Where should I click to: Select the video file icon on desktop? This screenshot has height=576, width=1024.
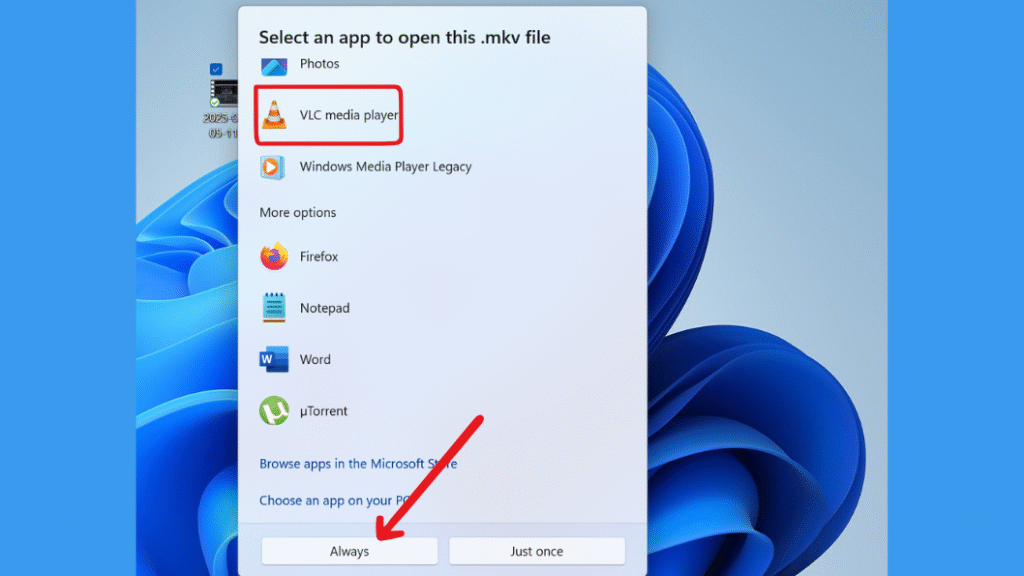tap(224, 93)
